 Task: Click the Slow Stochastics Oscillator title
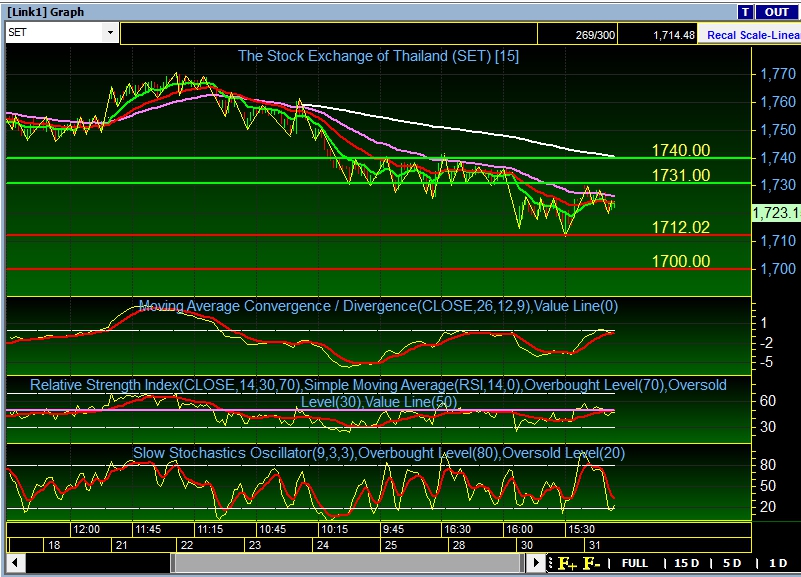point(379,453)
